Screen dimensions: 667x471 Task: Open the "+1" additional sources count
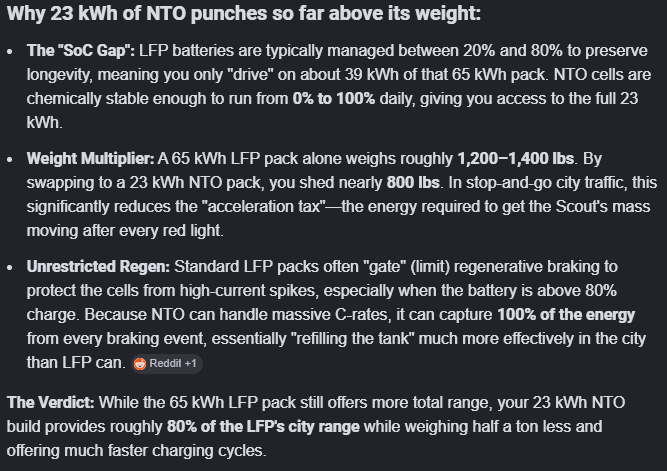(190, 363)
